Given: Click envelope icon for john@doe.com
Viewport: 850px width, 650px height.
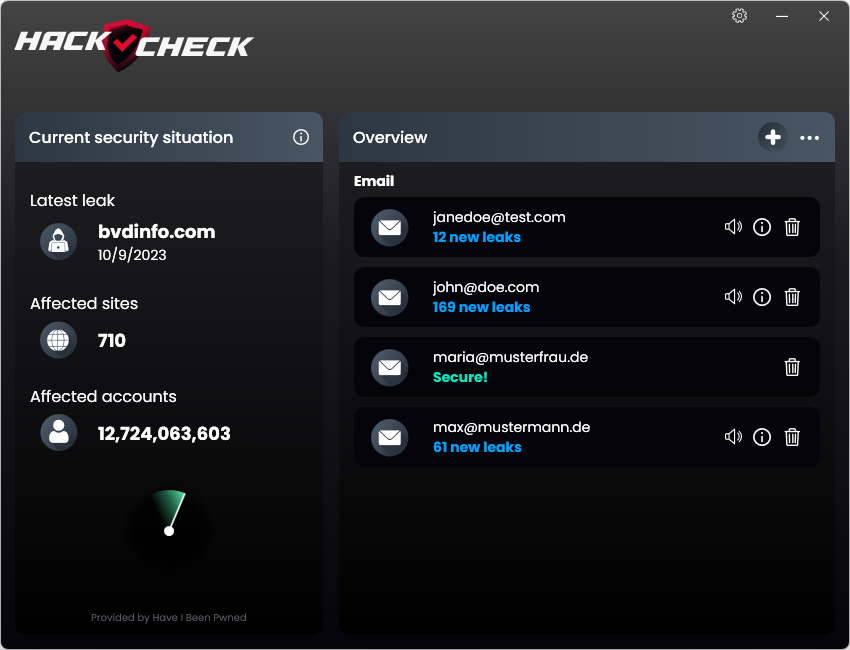Looking at the screenshot, I should [389, 297].
